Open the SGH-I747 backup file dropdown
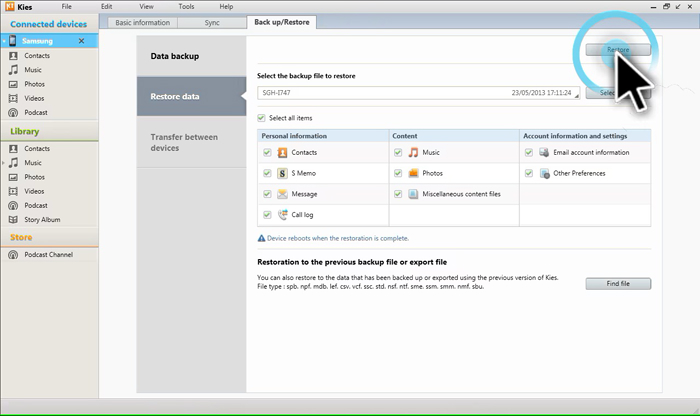The image size is (700, 416). [x=418, y=93]
